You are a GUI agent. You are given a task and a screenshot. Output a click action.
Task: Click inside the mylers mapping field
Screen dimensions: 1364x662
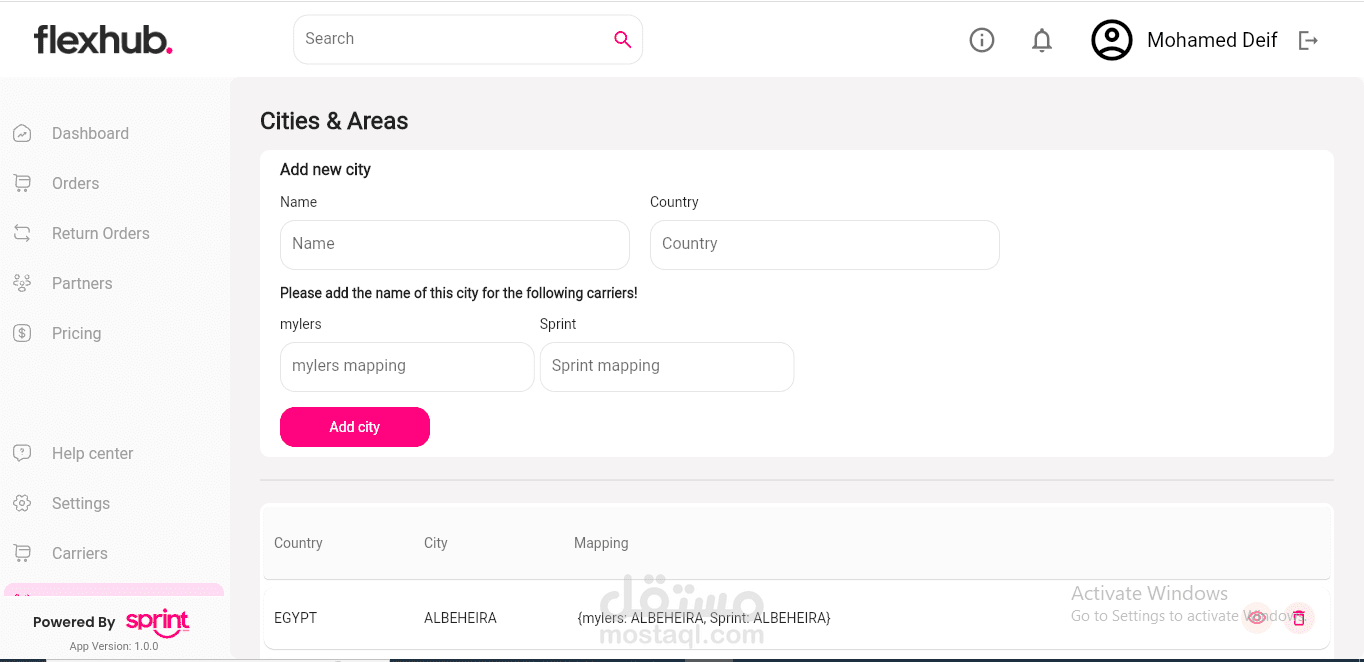pos(406,366)
